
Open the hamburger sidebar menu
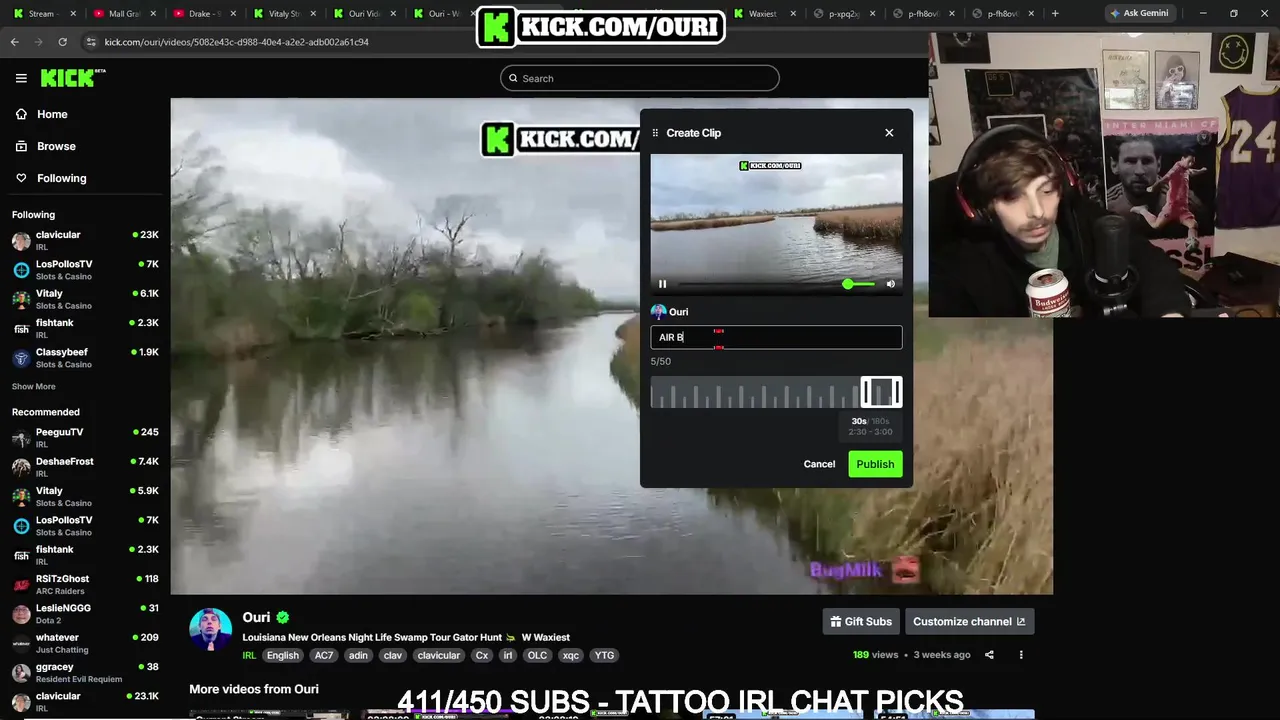click(x=21, y=78)
